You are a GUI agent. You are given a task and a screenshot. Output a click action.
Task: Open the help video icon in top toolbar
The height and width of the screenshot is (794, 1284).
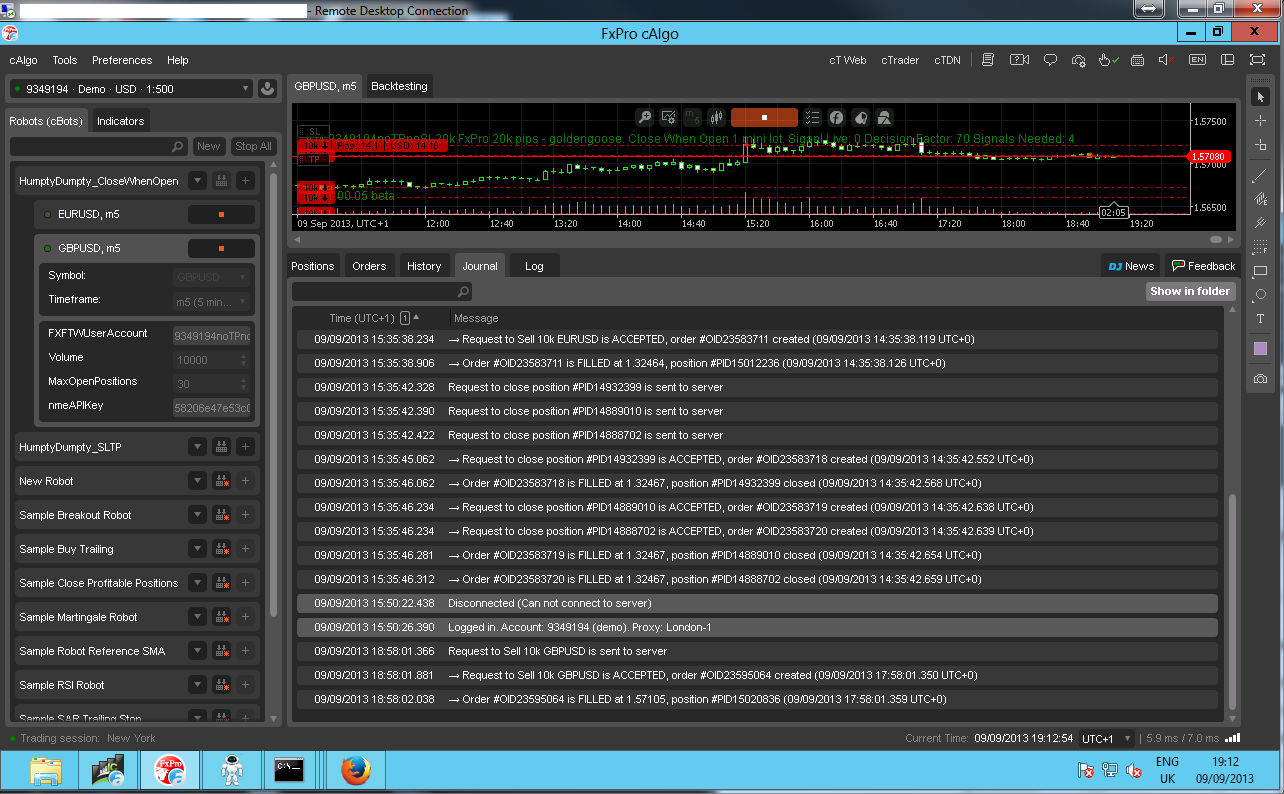1019,60
